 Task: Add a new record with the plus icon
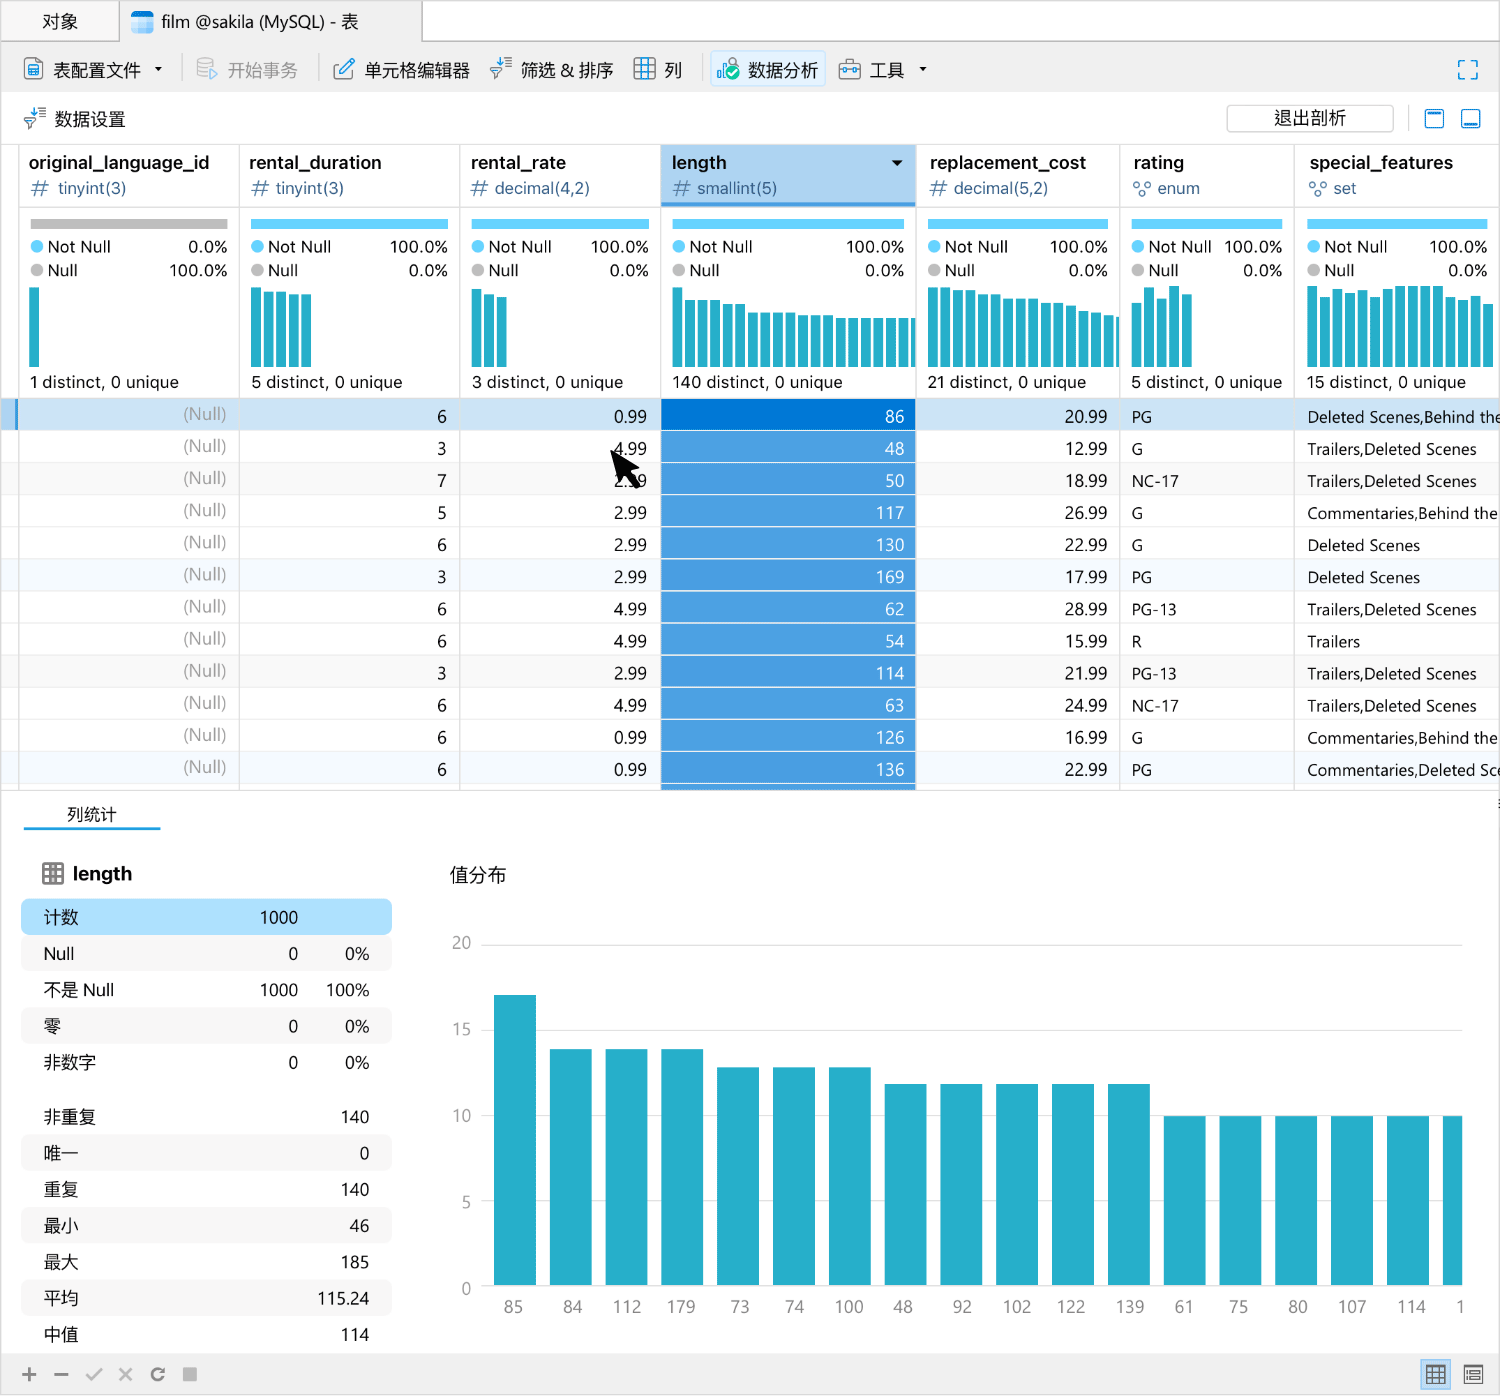pos(28,1374)
